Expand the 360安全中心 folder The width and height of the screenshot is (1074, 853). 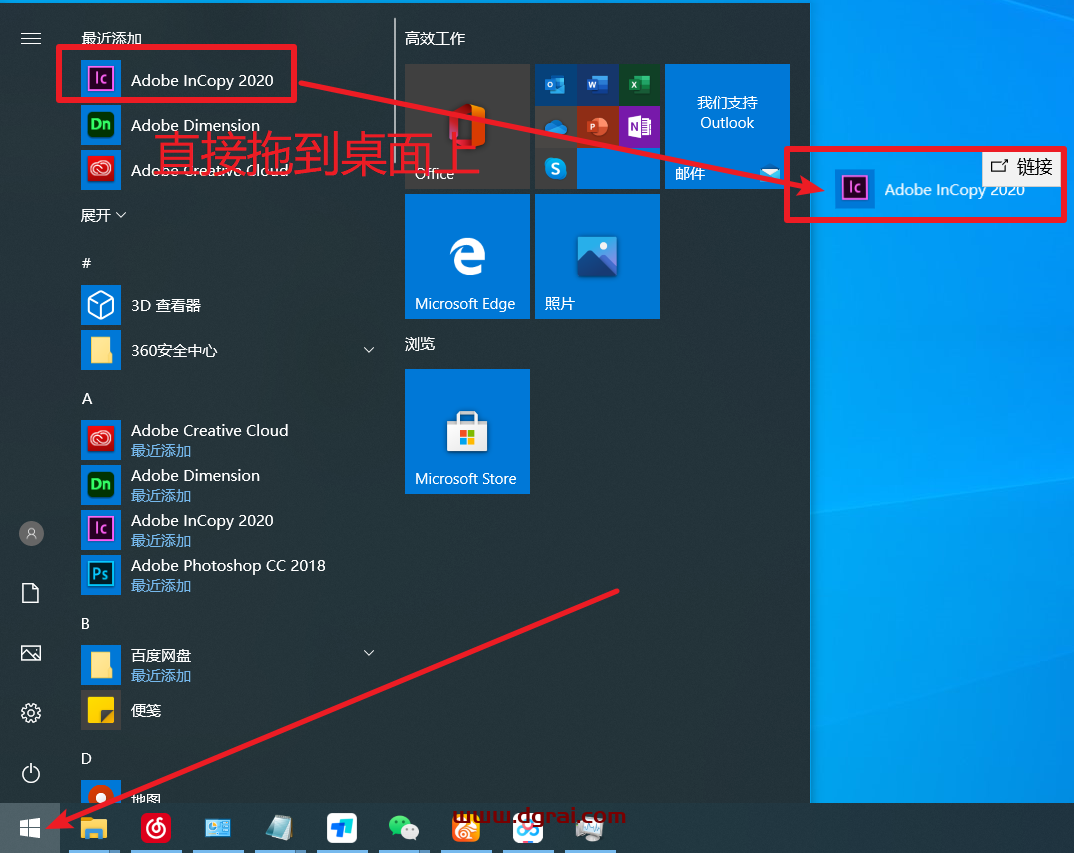[230, 350]
